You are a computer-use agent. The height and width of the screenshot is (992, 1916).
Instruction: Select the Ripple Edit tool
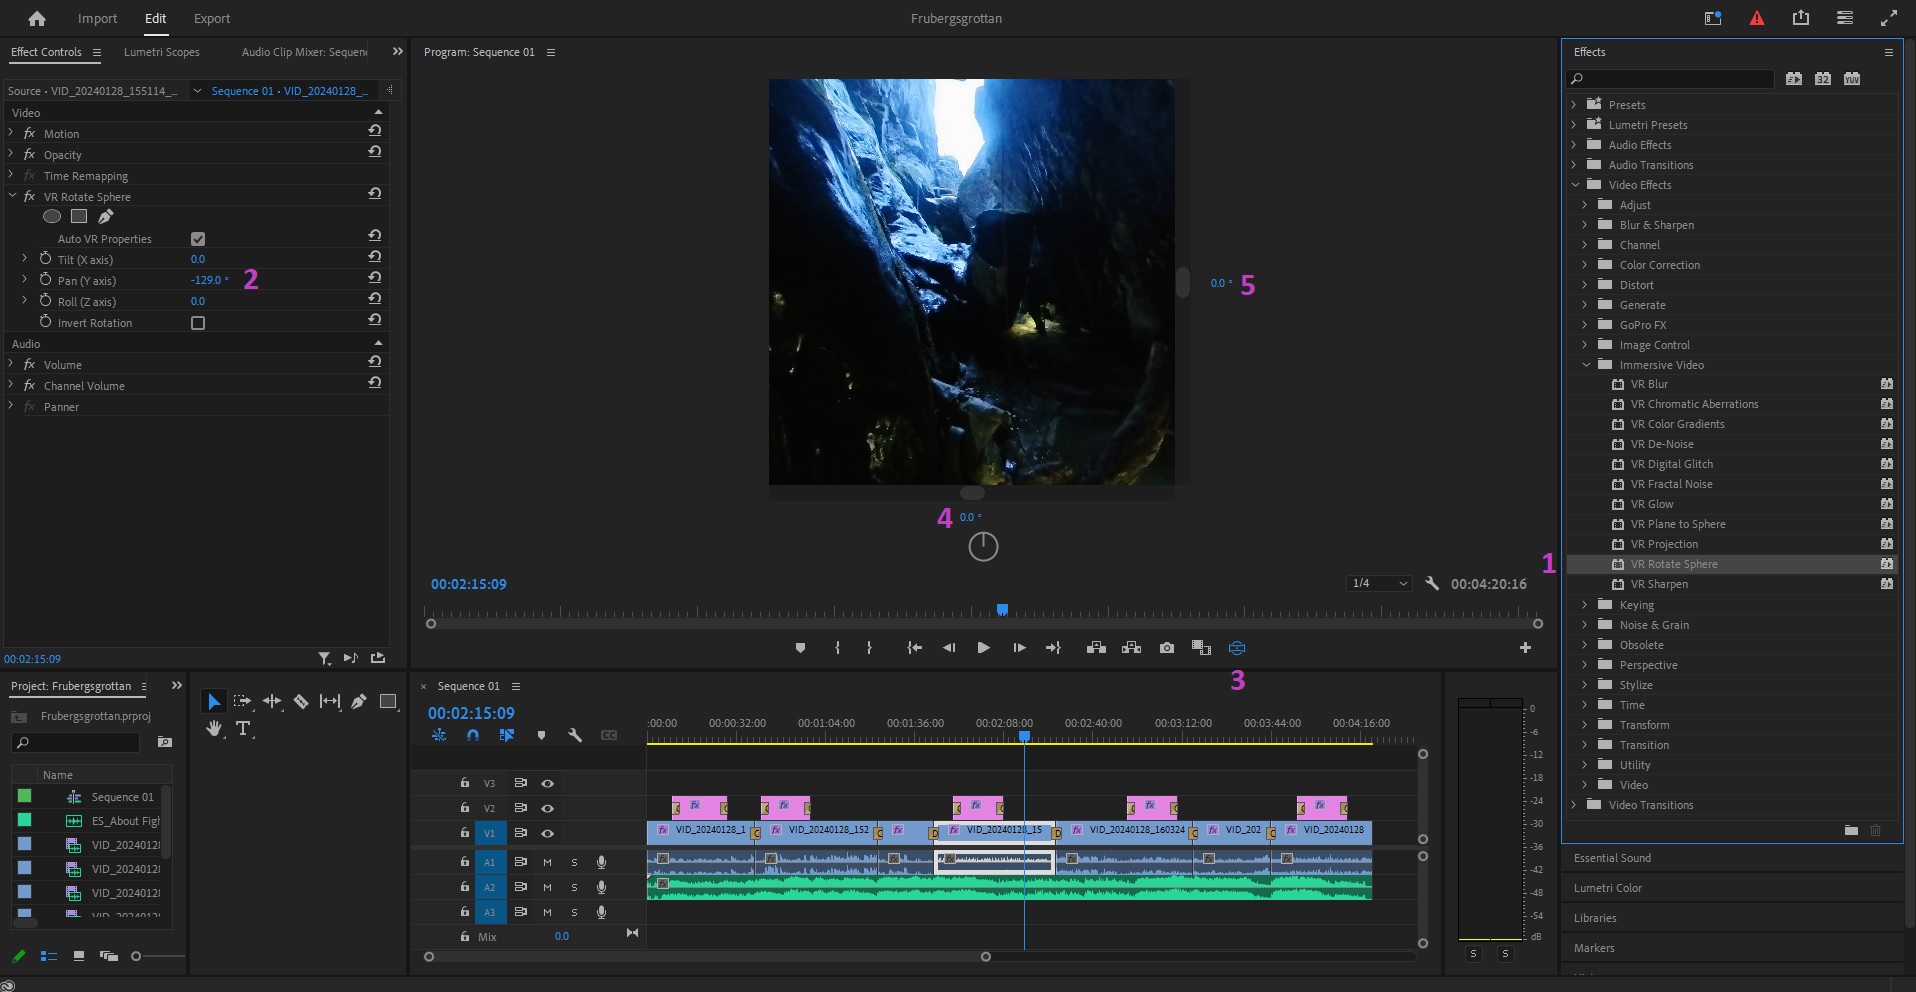click(x=272, y=702)
